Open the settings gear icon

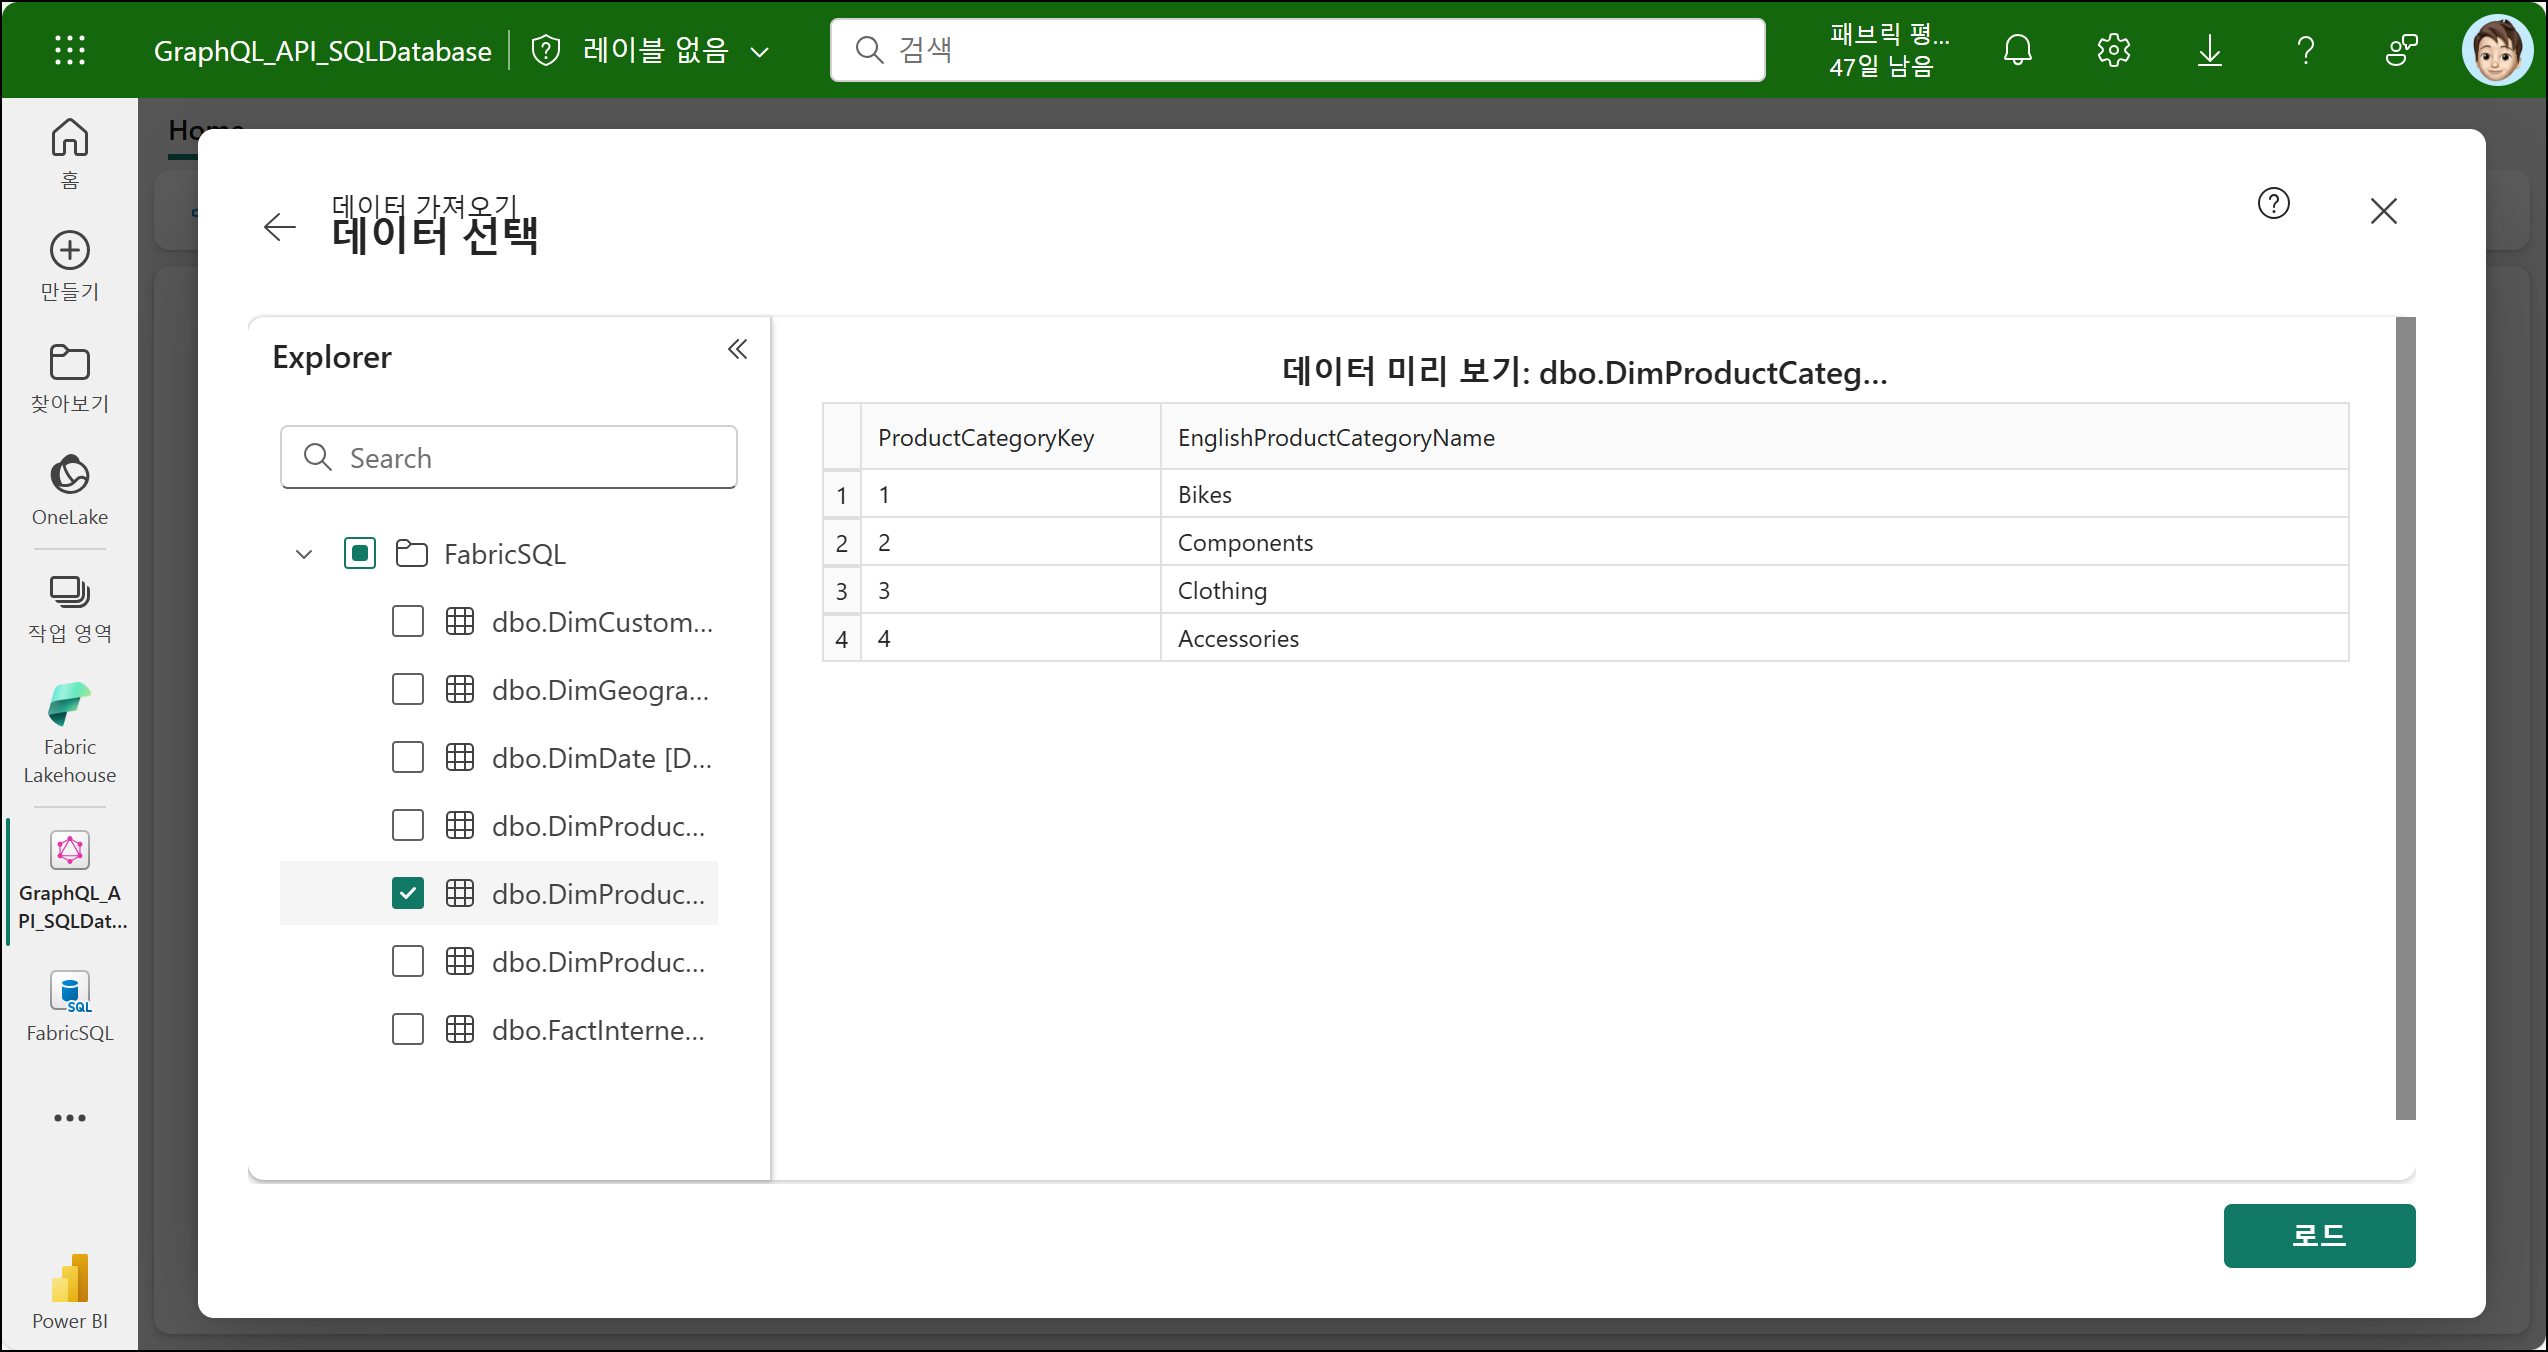click(2114, 50)
